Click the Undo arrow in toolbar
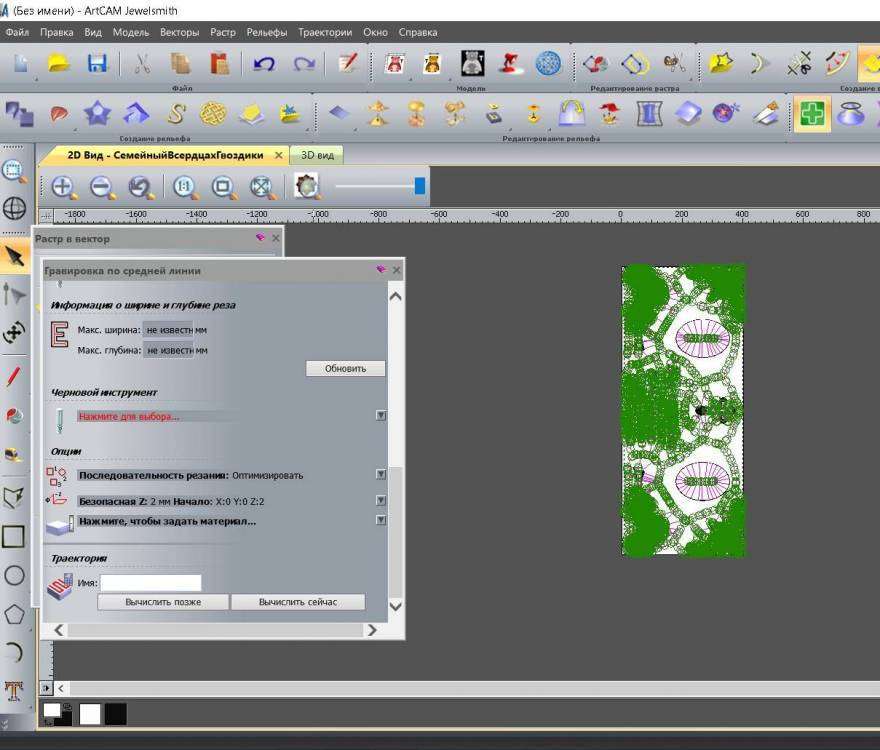880x750 pixels. click(265, 64)
